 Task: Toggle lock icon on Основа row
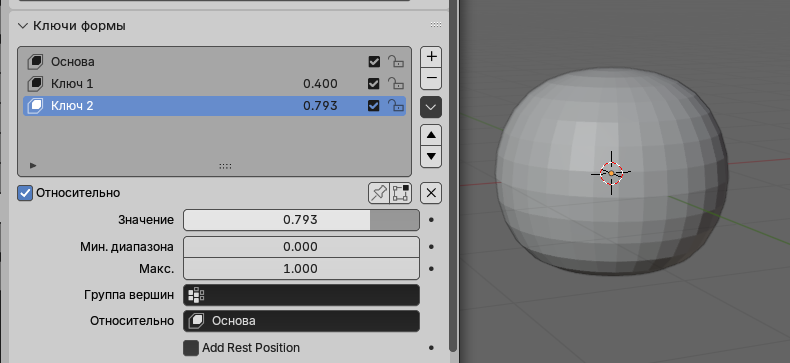tap(396, 62)
